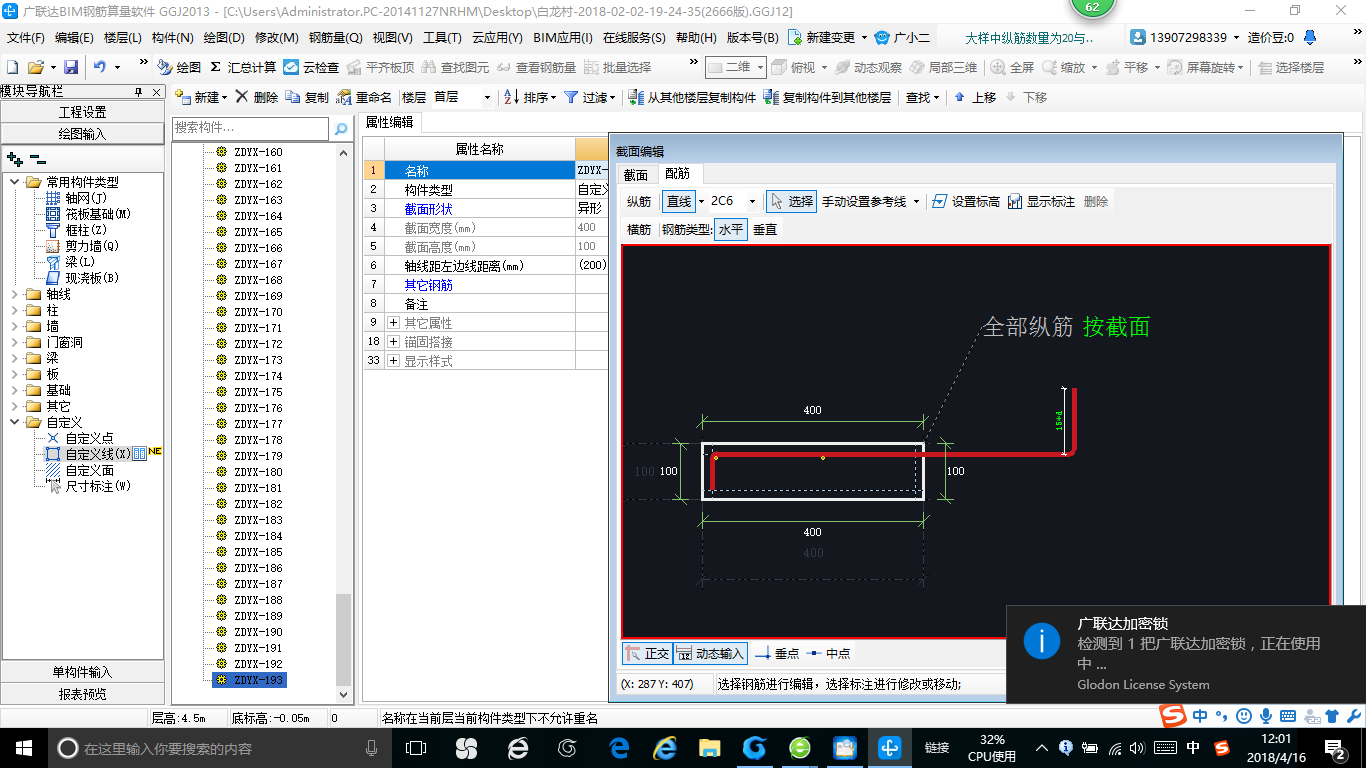Expand 其它属性 property row
Viewport: 1366px width, 768px height.
pos(393,323)
